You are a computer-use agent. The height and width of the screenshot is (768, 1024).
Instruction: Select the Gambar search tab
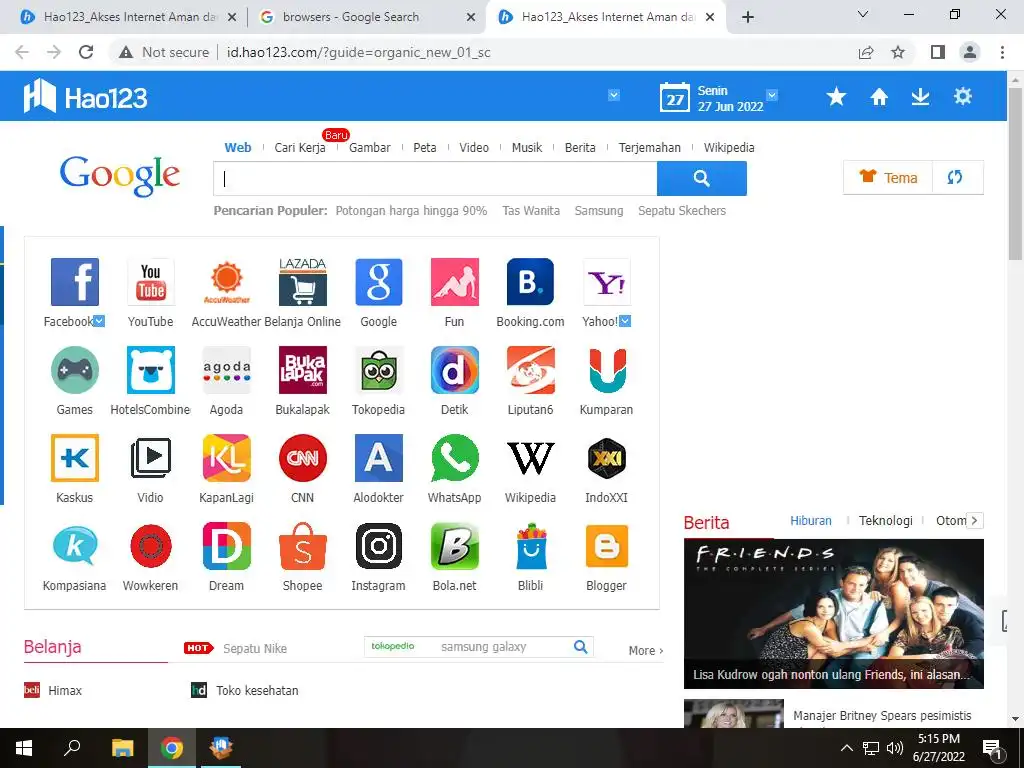pos(370,148)
